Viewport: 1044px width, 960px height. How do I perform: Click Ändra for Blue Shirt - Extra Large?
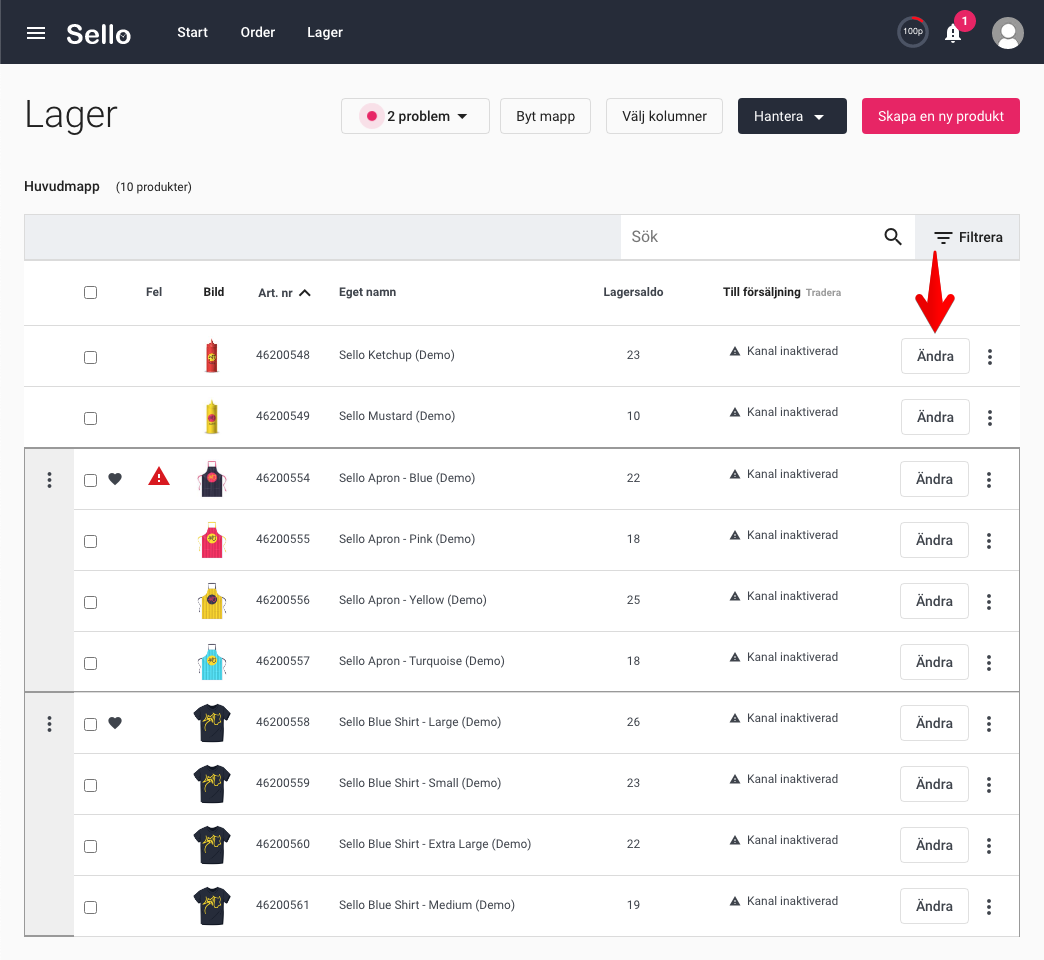[x=934, y=845]
